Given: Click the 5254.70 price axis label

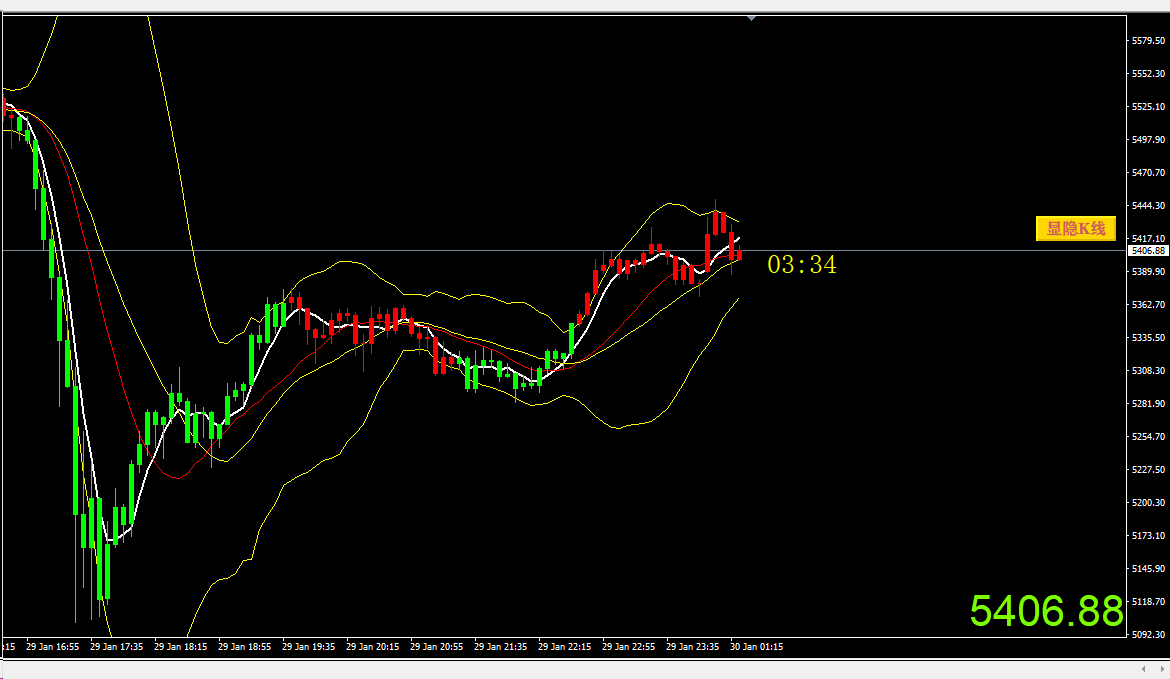Looking at the screenshot, I should click(x=1148, y=436).
